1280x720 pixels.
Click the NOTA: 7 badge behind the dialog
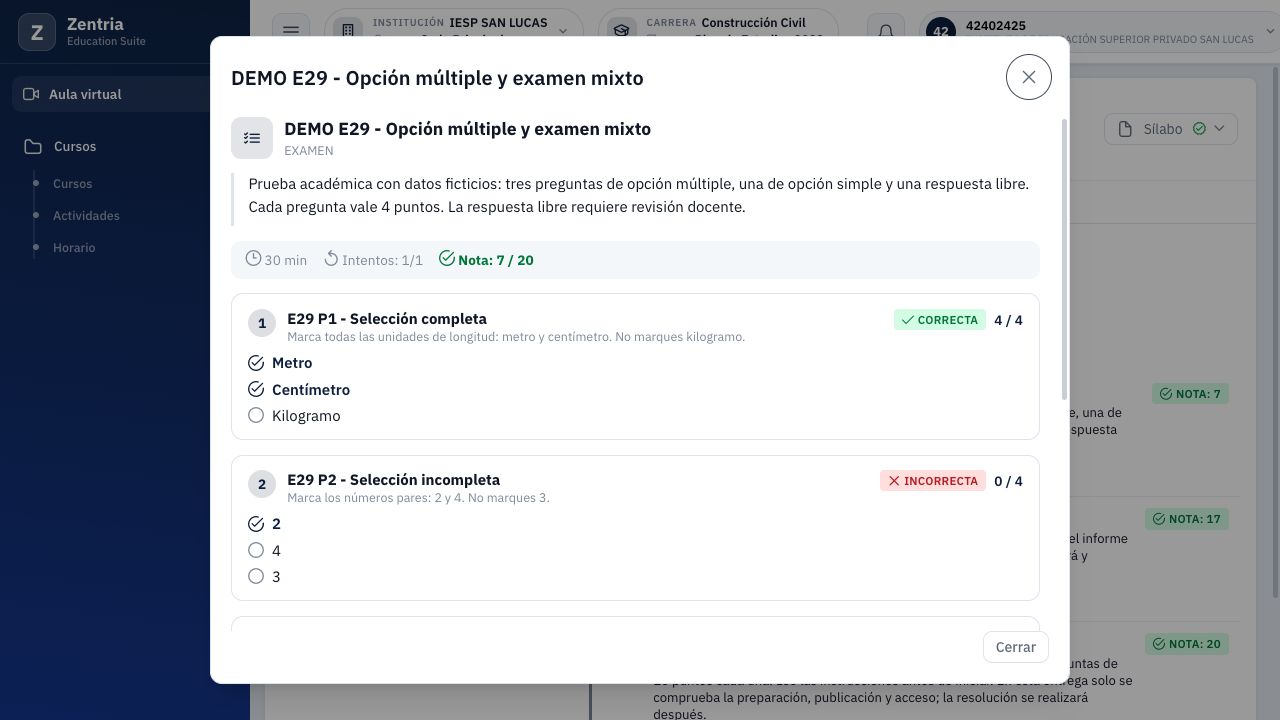[1190, 394]
